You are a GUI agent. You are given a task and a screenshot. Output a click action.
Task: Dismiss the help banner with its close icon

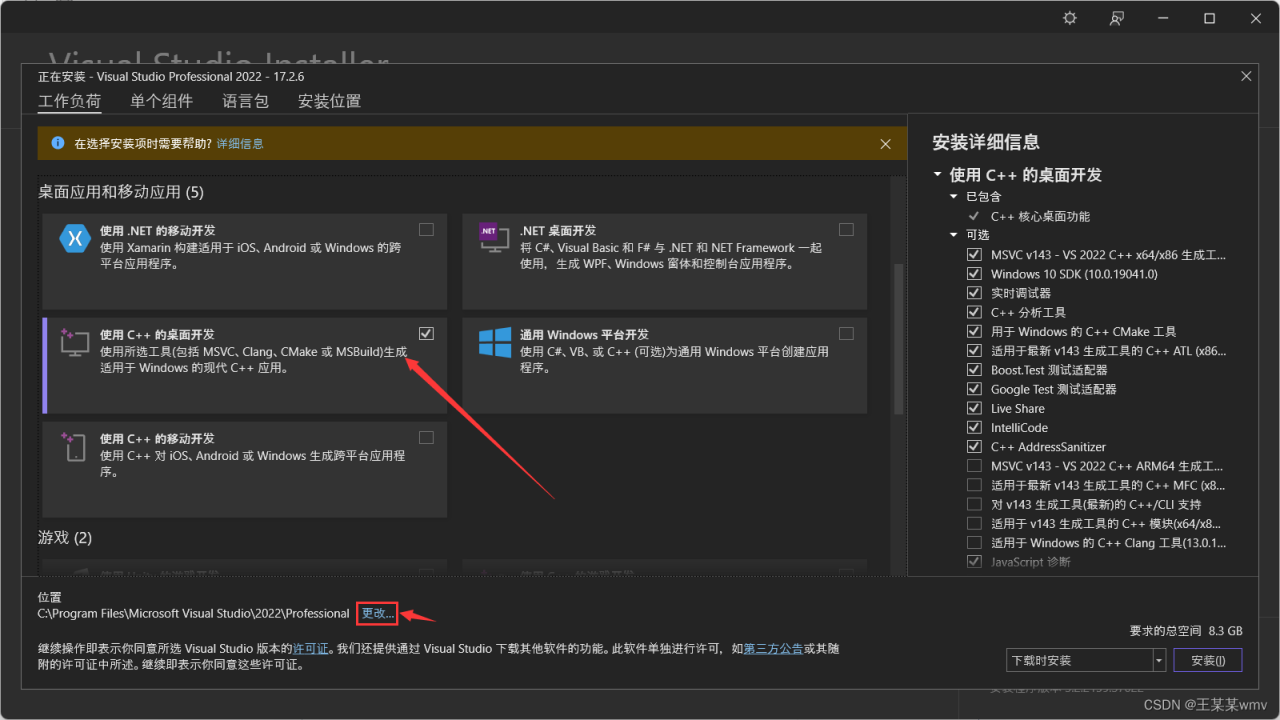tap(885, 143)
